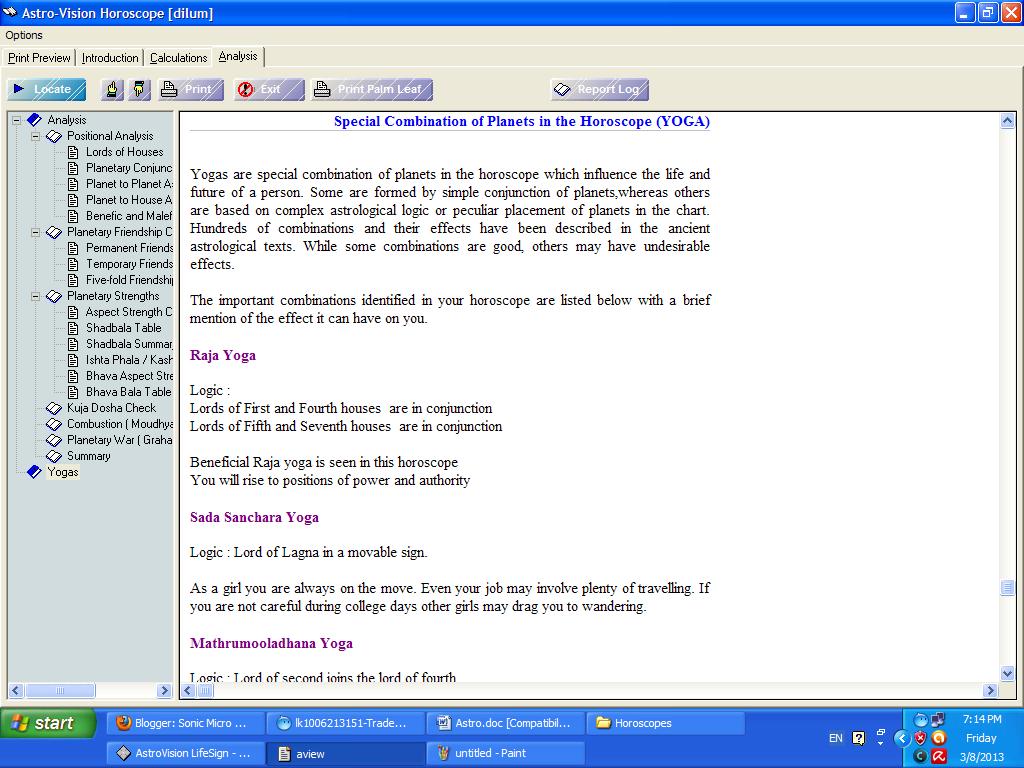Click Planetary Strengths book icon
Viewport: 1024px width, 768px height.
pos(54,296)
